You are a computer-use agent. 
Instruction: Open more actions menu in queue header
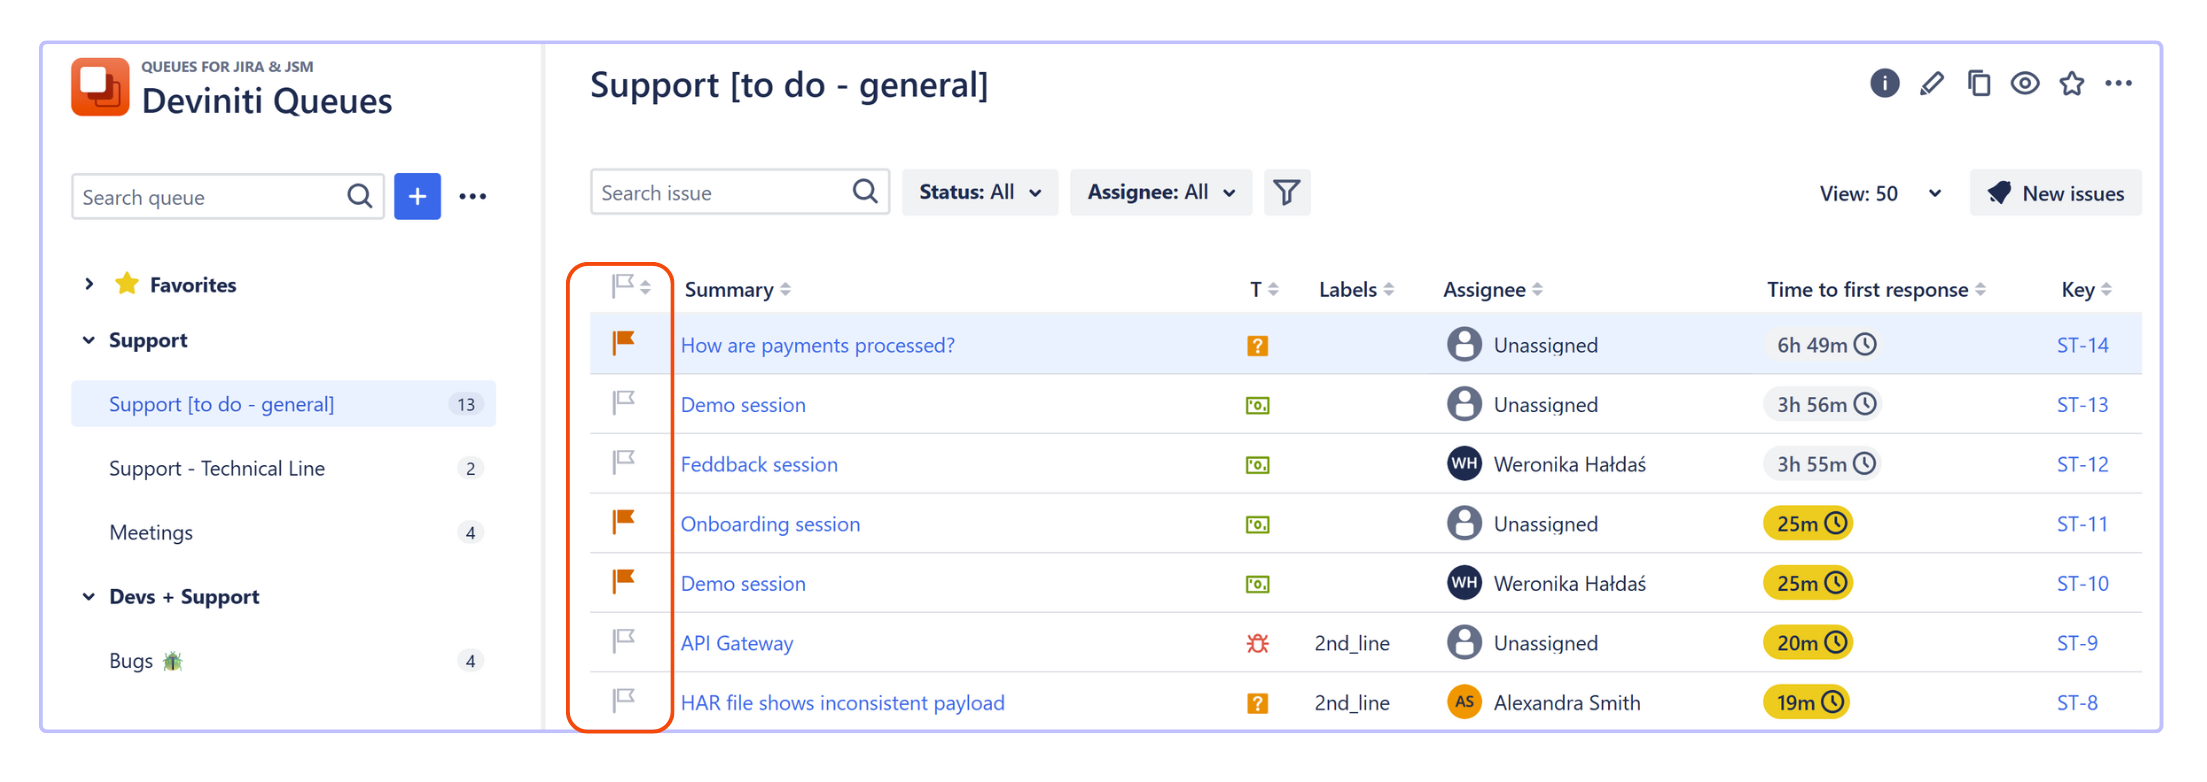pyautogui.click(x=2118, y=83)
